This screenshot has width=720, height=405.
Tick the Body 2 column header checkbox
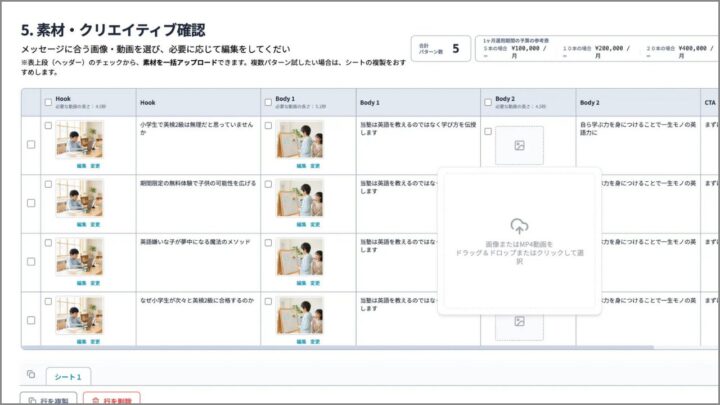coord(488,102)
